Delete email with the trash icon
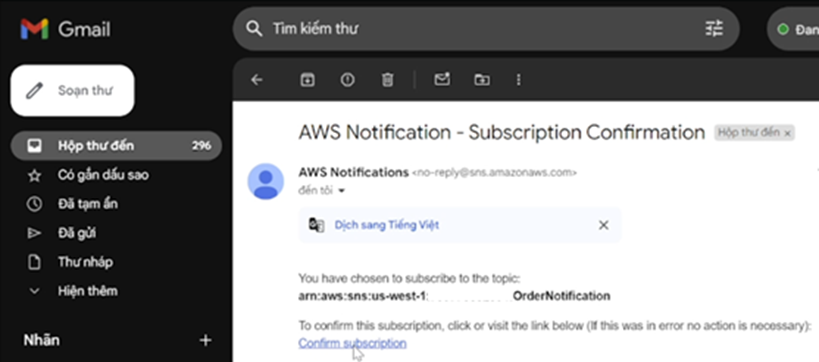Screen dimensions: 819x362 387,80
